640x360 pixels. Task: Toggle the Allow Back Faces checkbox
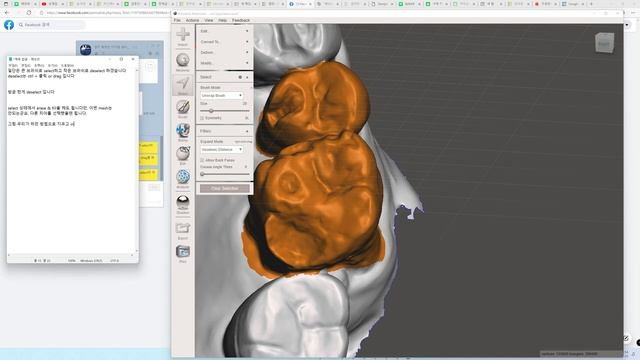tap(202, 160)
